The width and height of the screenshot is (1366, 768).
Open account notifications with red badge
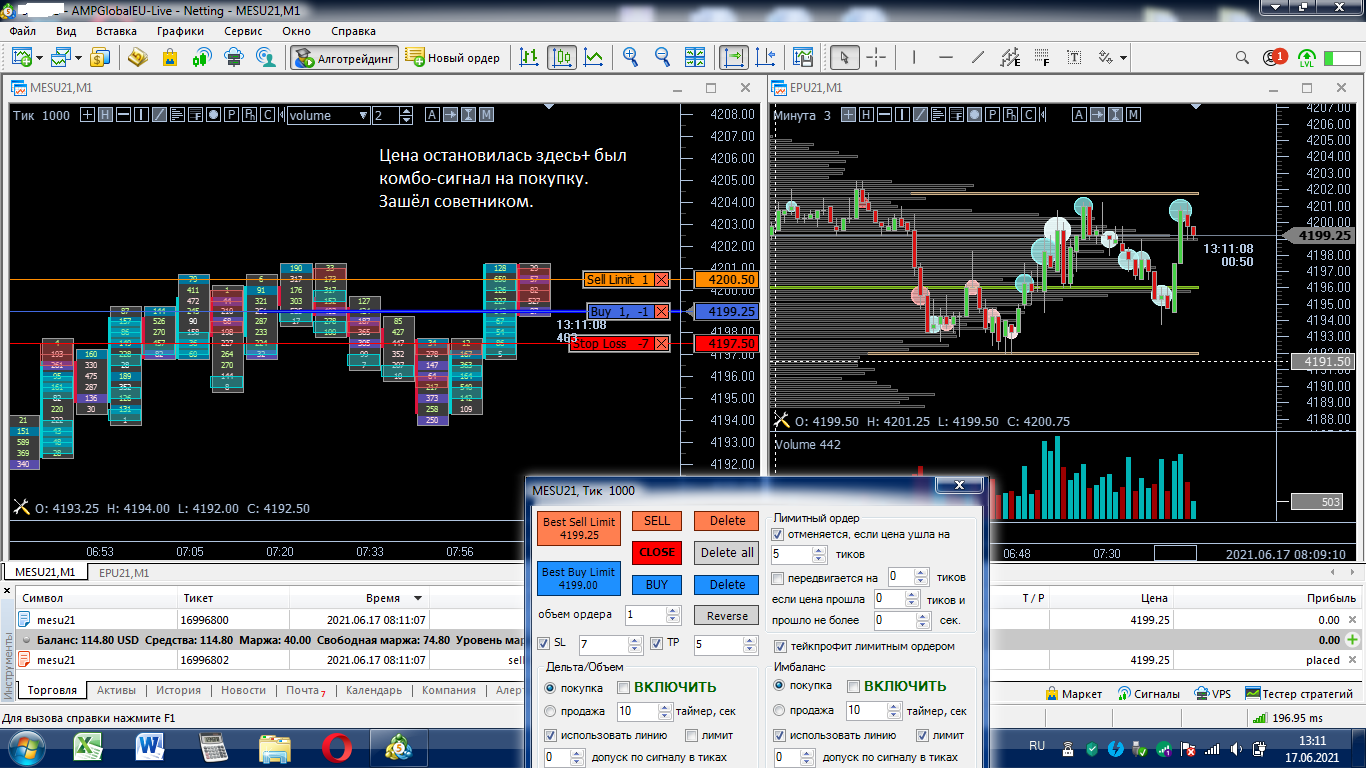coord(1275,57)
